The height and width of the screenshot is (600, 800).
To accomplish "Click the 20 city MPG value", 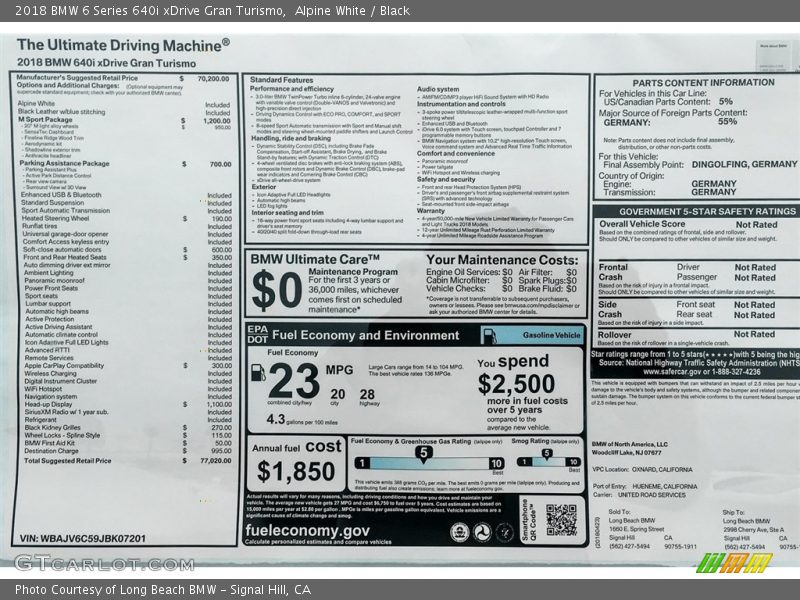I will pos(337,394).
